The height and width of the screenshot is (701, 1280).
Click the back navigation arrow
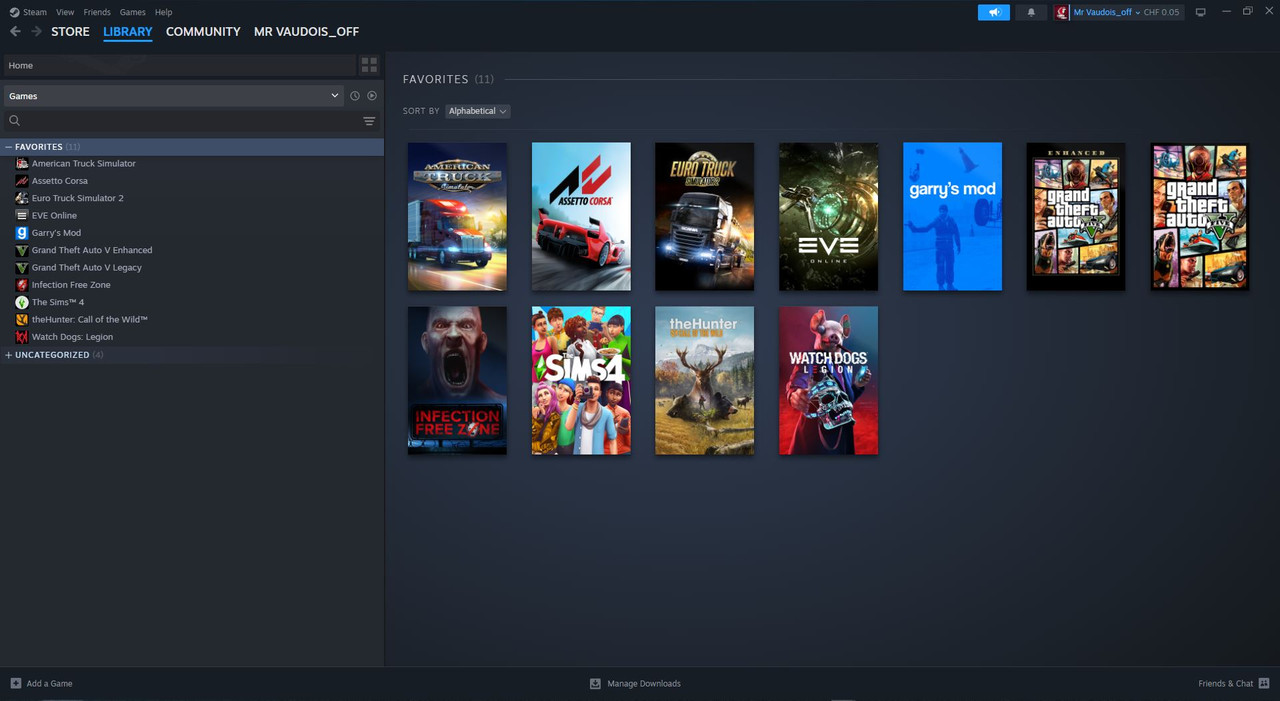pyautogui.click(x=15, y=32)
